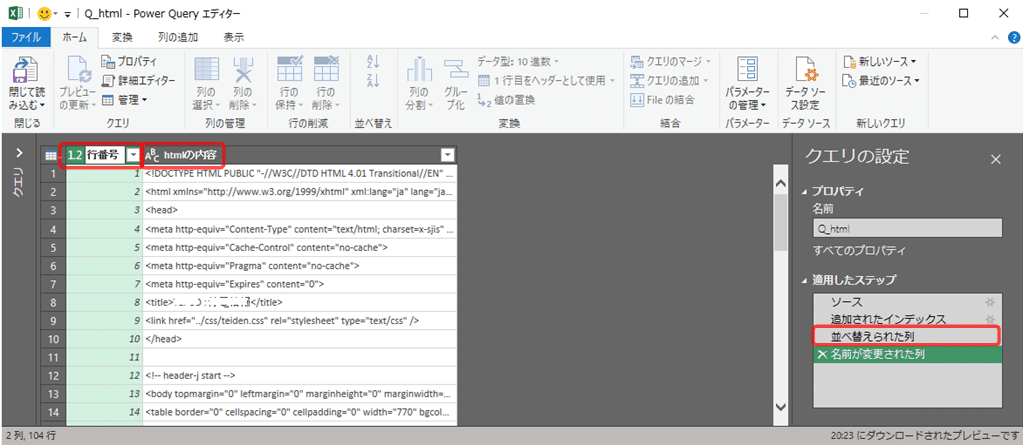The image size is (1023, 445).
Task: Collapse the ribbon with the caret
Action: [995, 38]
